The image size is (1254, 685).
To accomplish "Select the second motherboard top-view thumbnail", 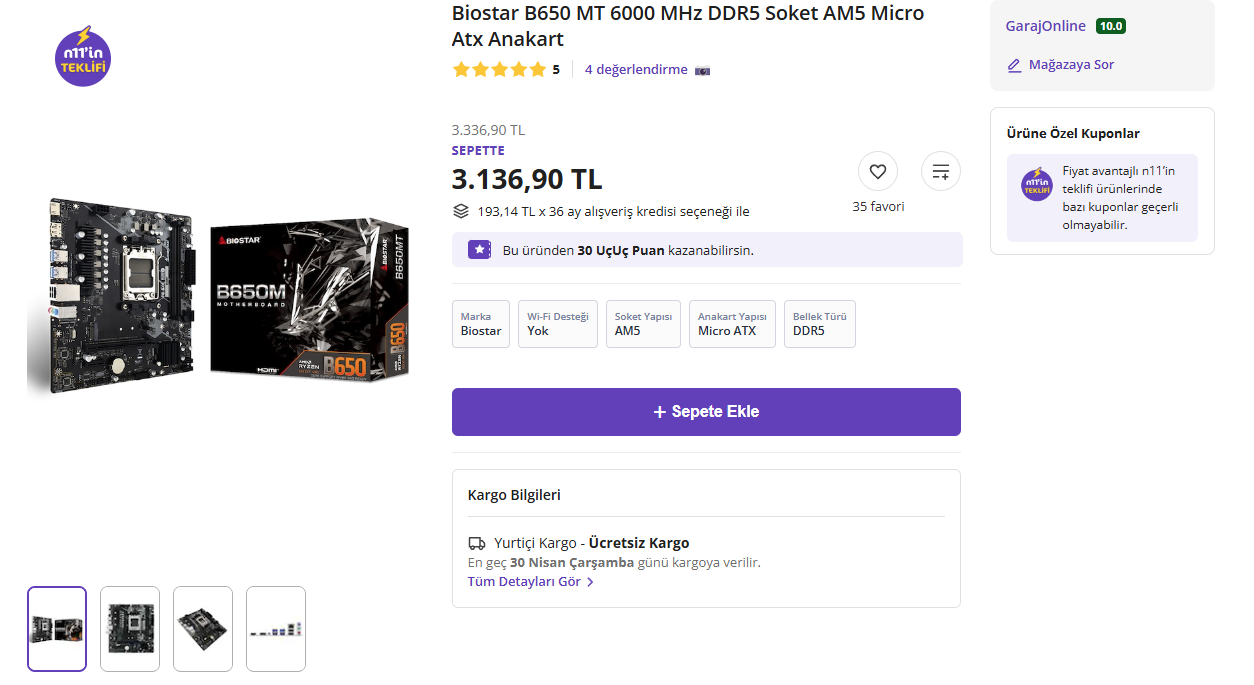I will pos(130,628).
